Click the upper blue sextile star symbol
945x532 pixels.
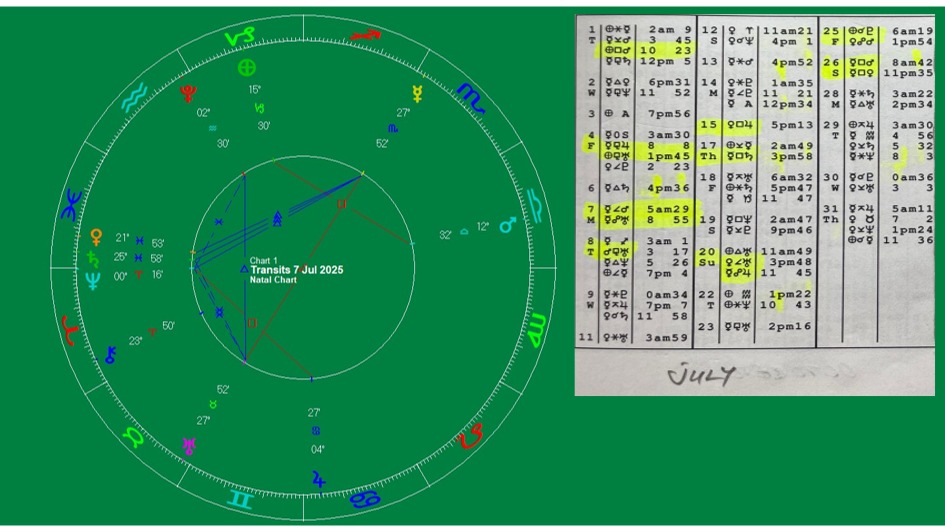coord(219,222)
